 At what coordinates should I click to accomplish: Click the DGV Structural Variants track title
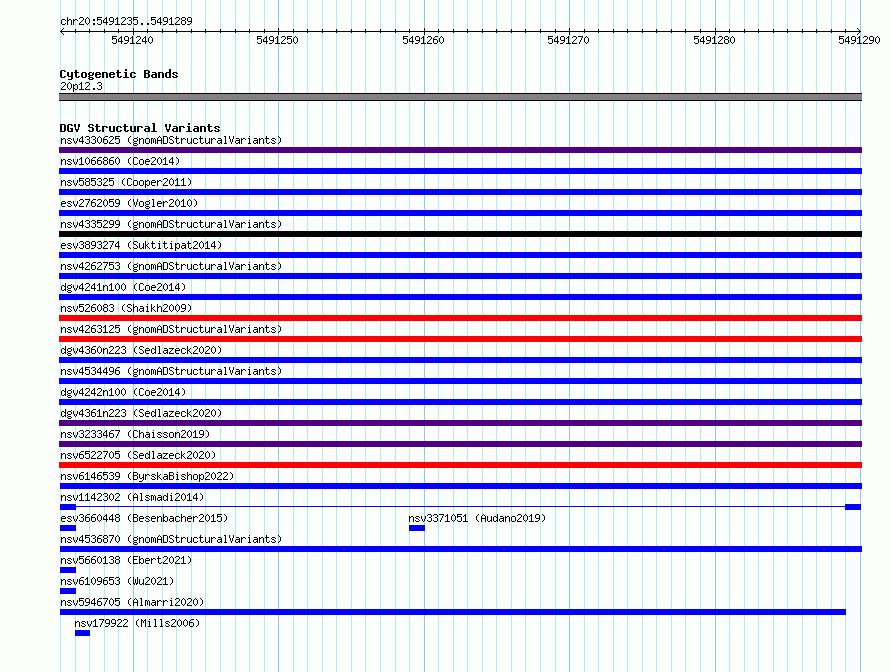tap(140, 128)
